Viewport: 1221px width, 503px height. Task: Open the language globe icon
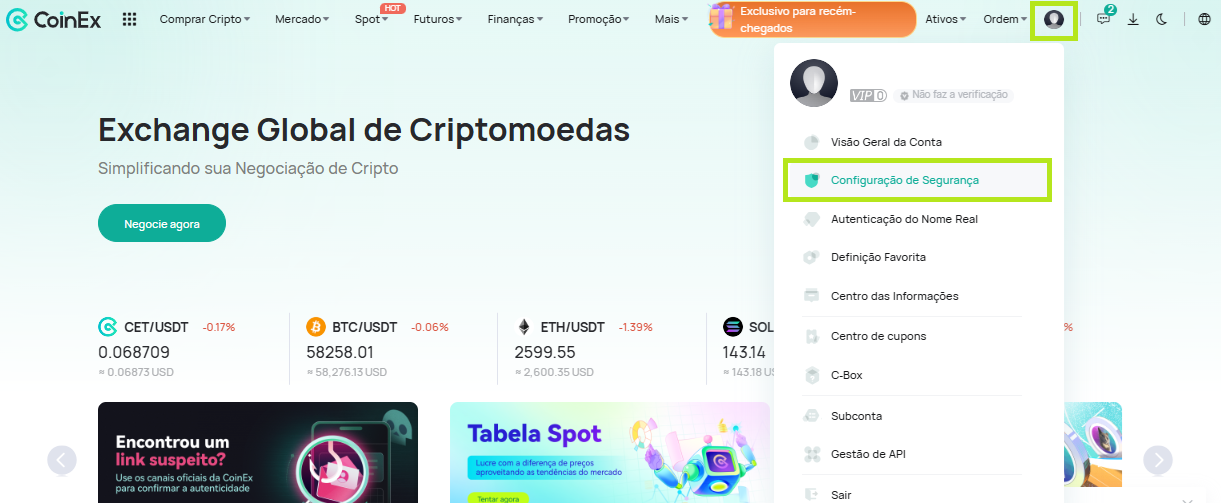pyautogui.click(x=1204, y=19)
